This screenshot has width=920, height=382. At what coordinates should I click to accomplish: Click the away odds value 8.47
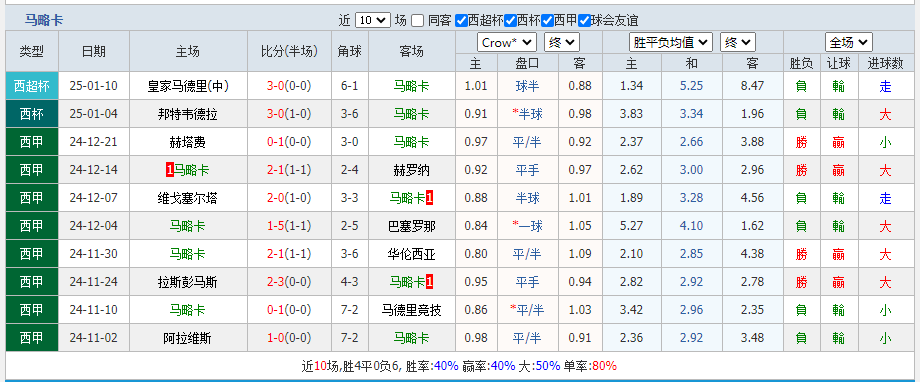point(752,86)
